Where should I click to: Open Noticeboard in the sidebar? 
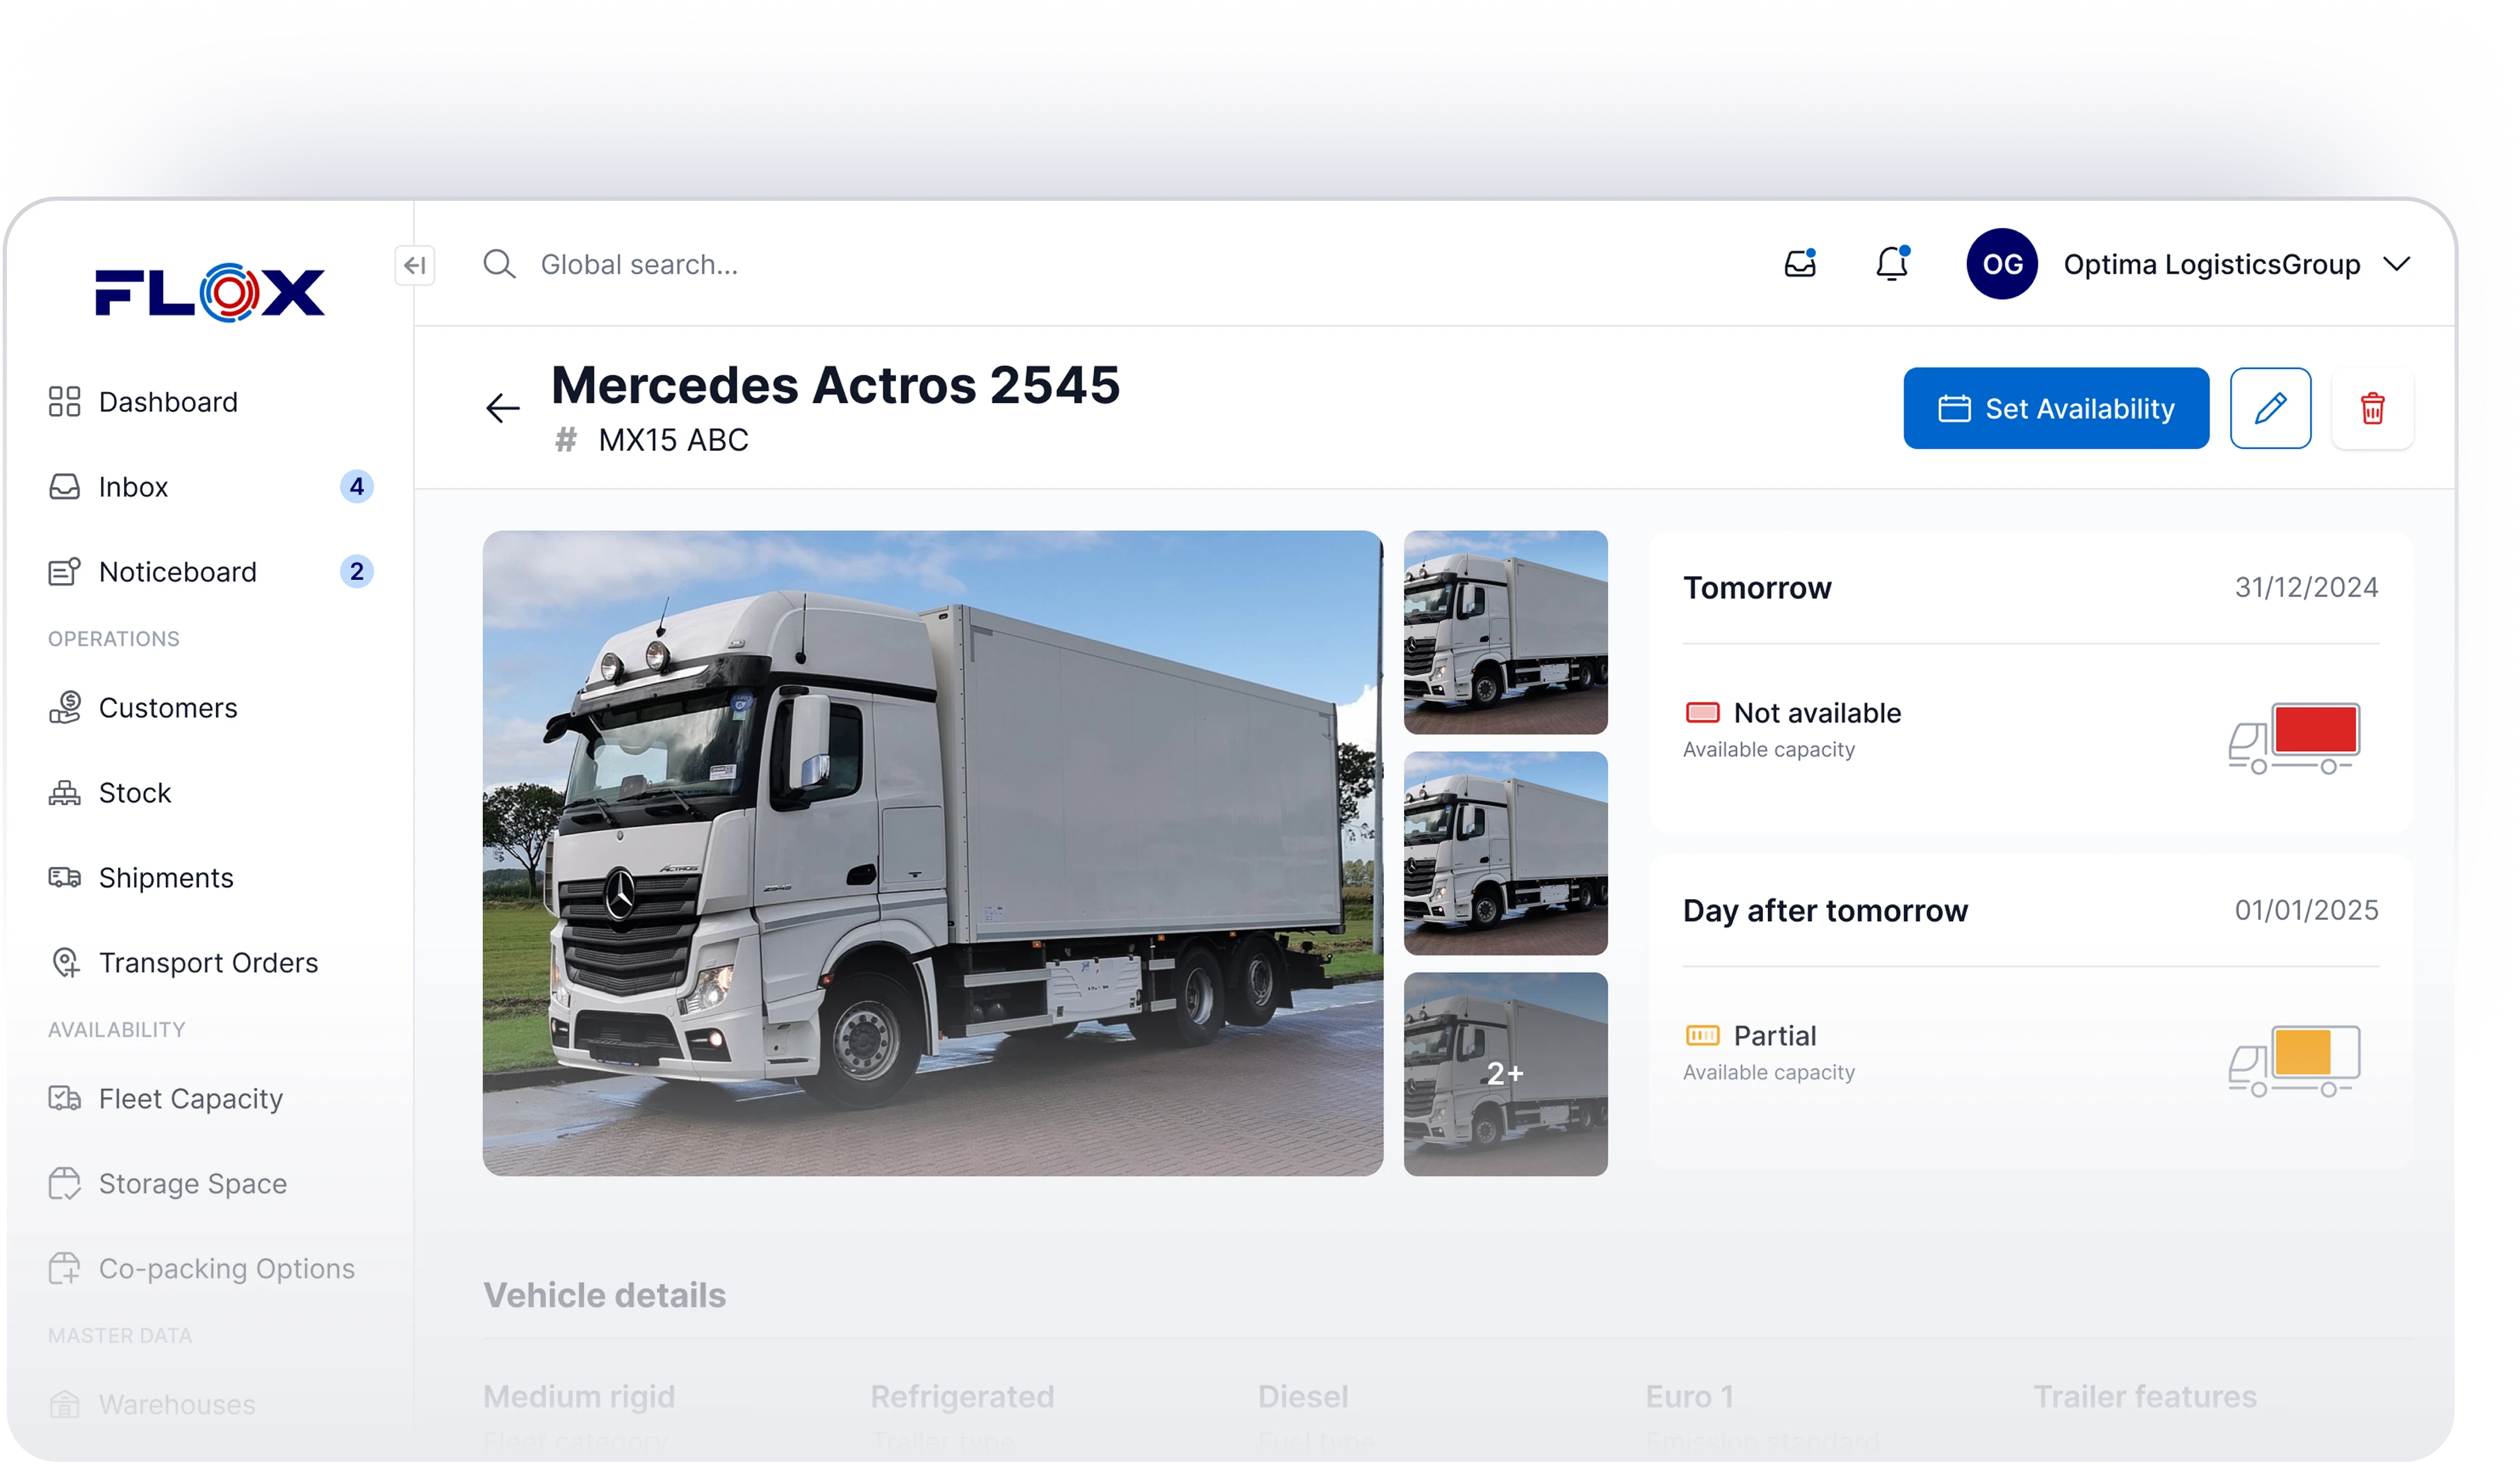pyautogui.click(x=210, y=572)
